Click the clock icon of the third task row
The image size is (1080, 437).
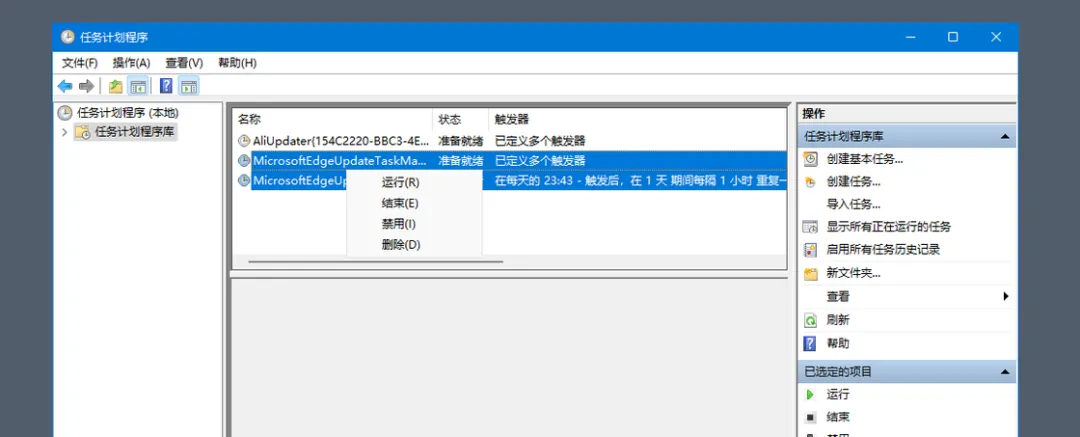pos(244,181)
